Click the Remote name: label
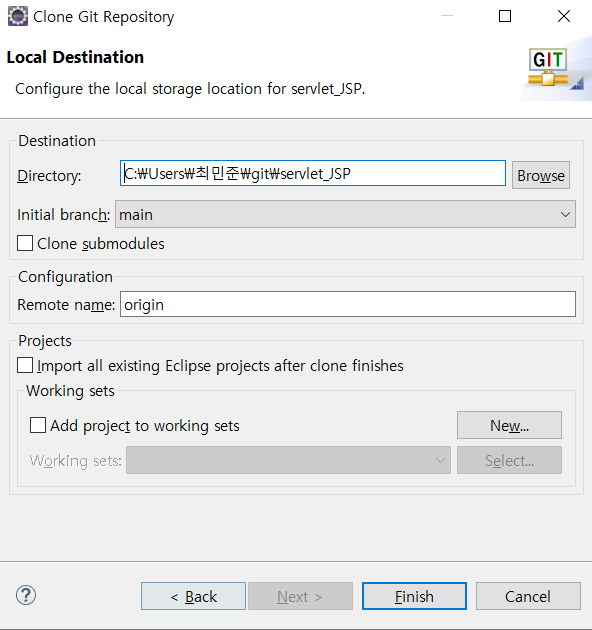Screen dimensions: 592x630 (x=66, y=305)
